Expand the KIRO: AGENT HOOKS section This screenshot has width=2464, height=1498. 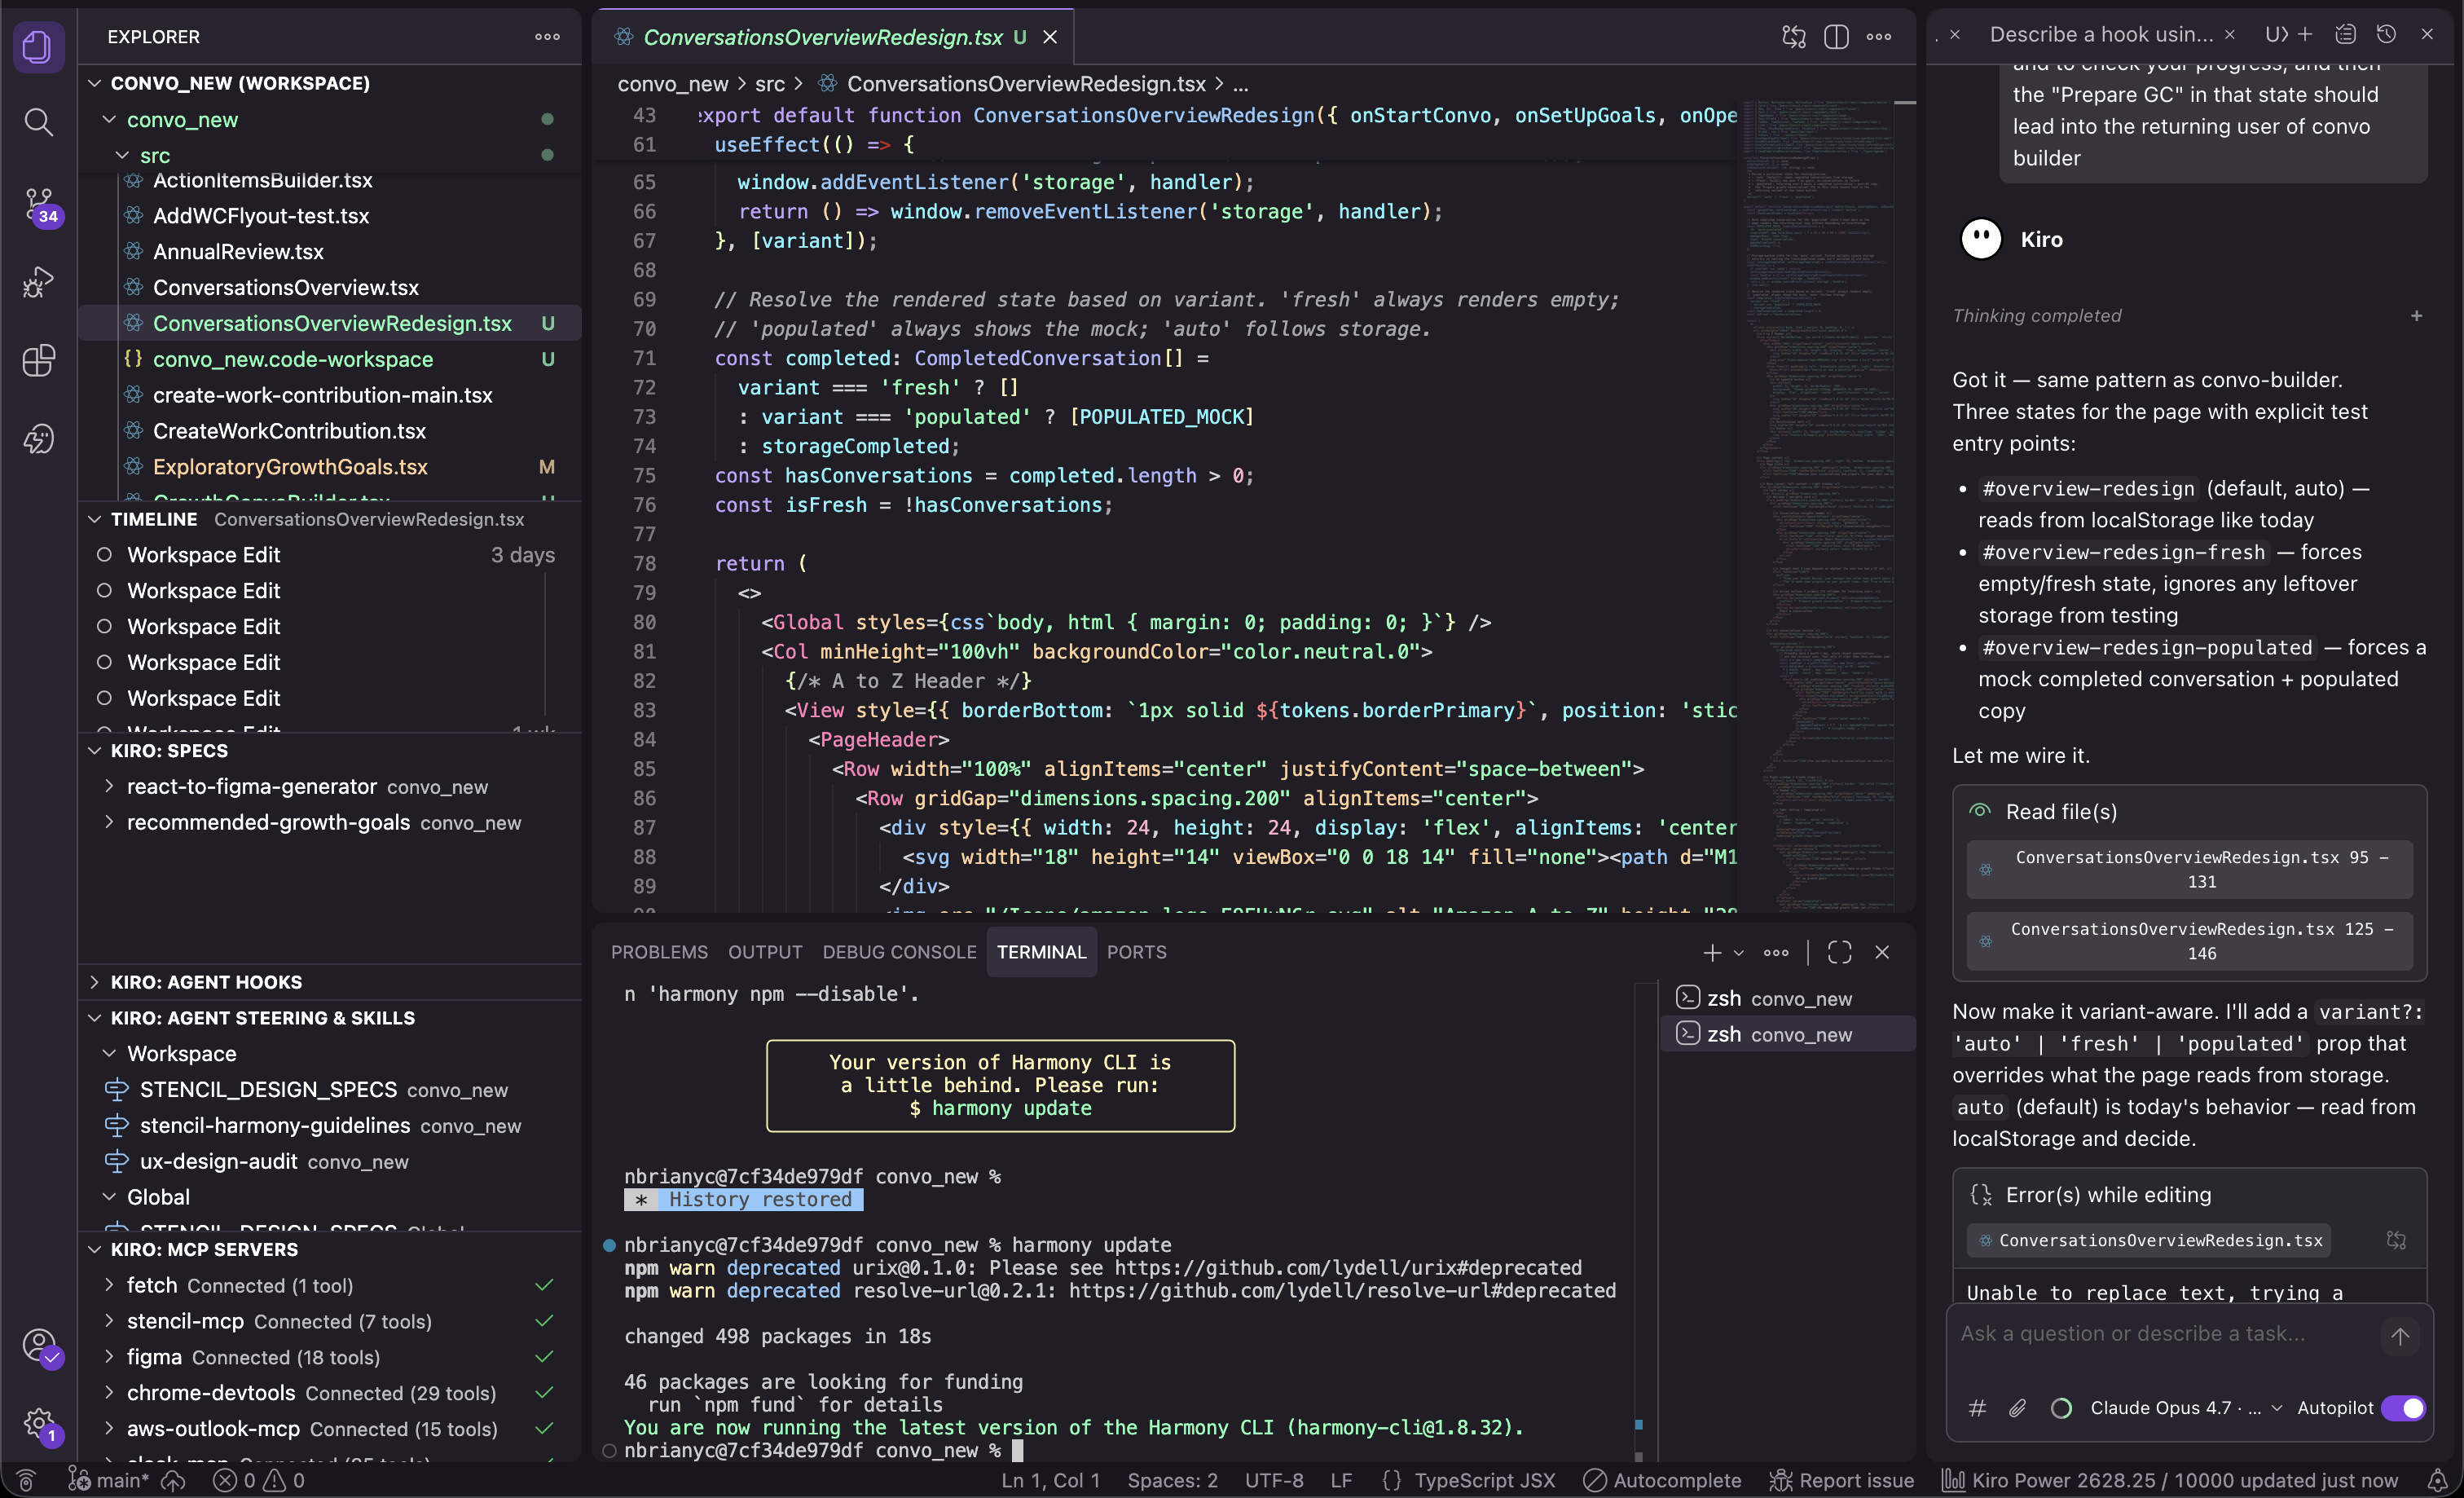pos(95,982)
